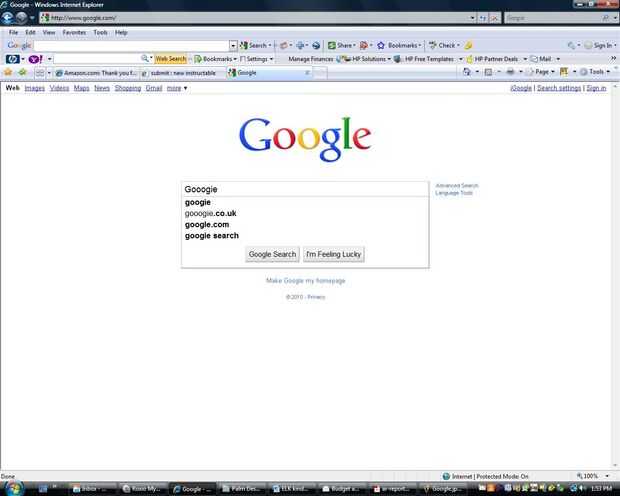Viewport: 620px width, 496px height.
Task: Click the Search settings link
Action: click(559, 88)
